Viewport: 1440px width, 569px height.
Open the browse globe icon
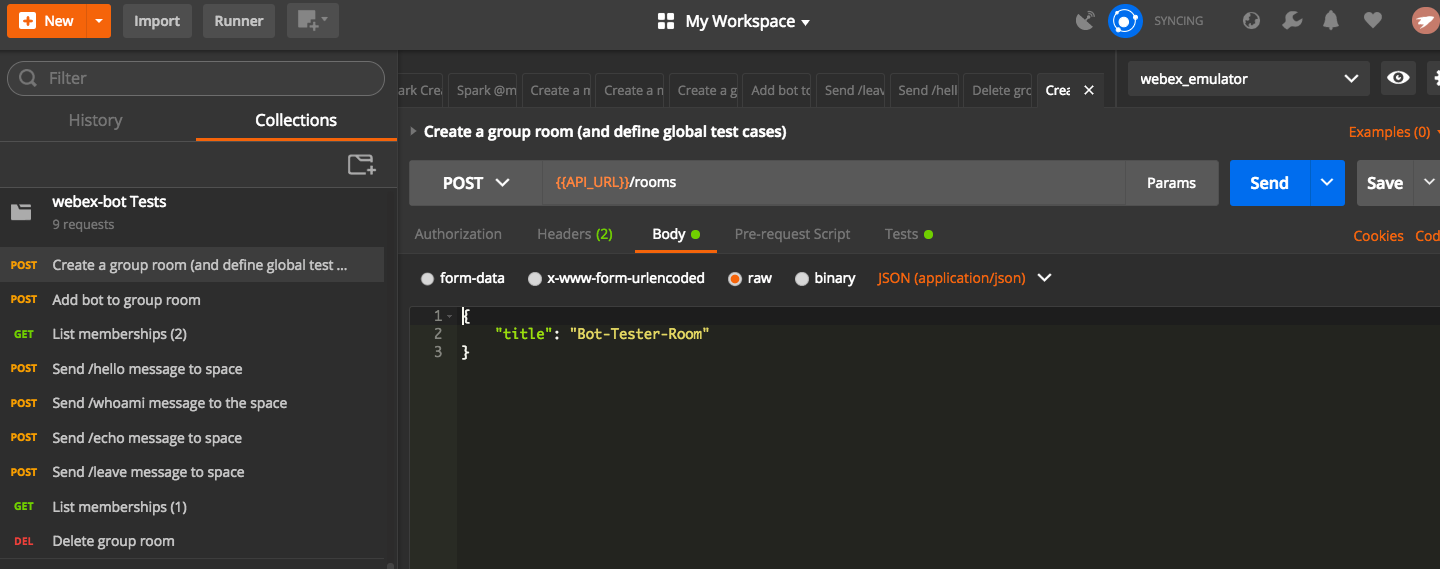[1251, 21]
